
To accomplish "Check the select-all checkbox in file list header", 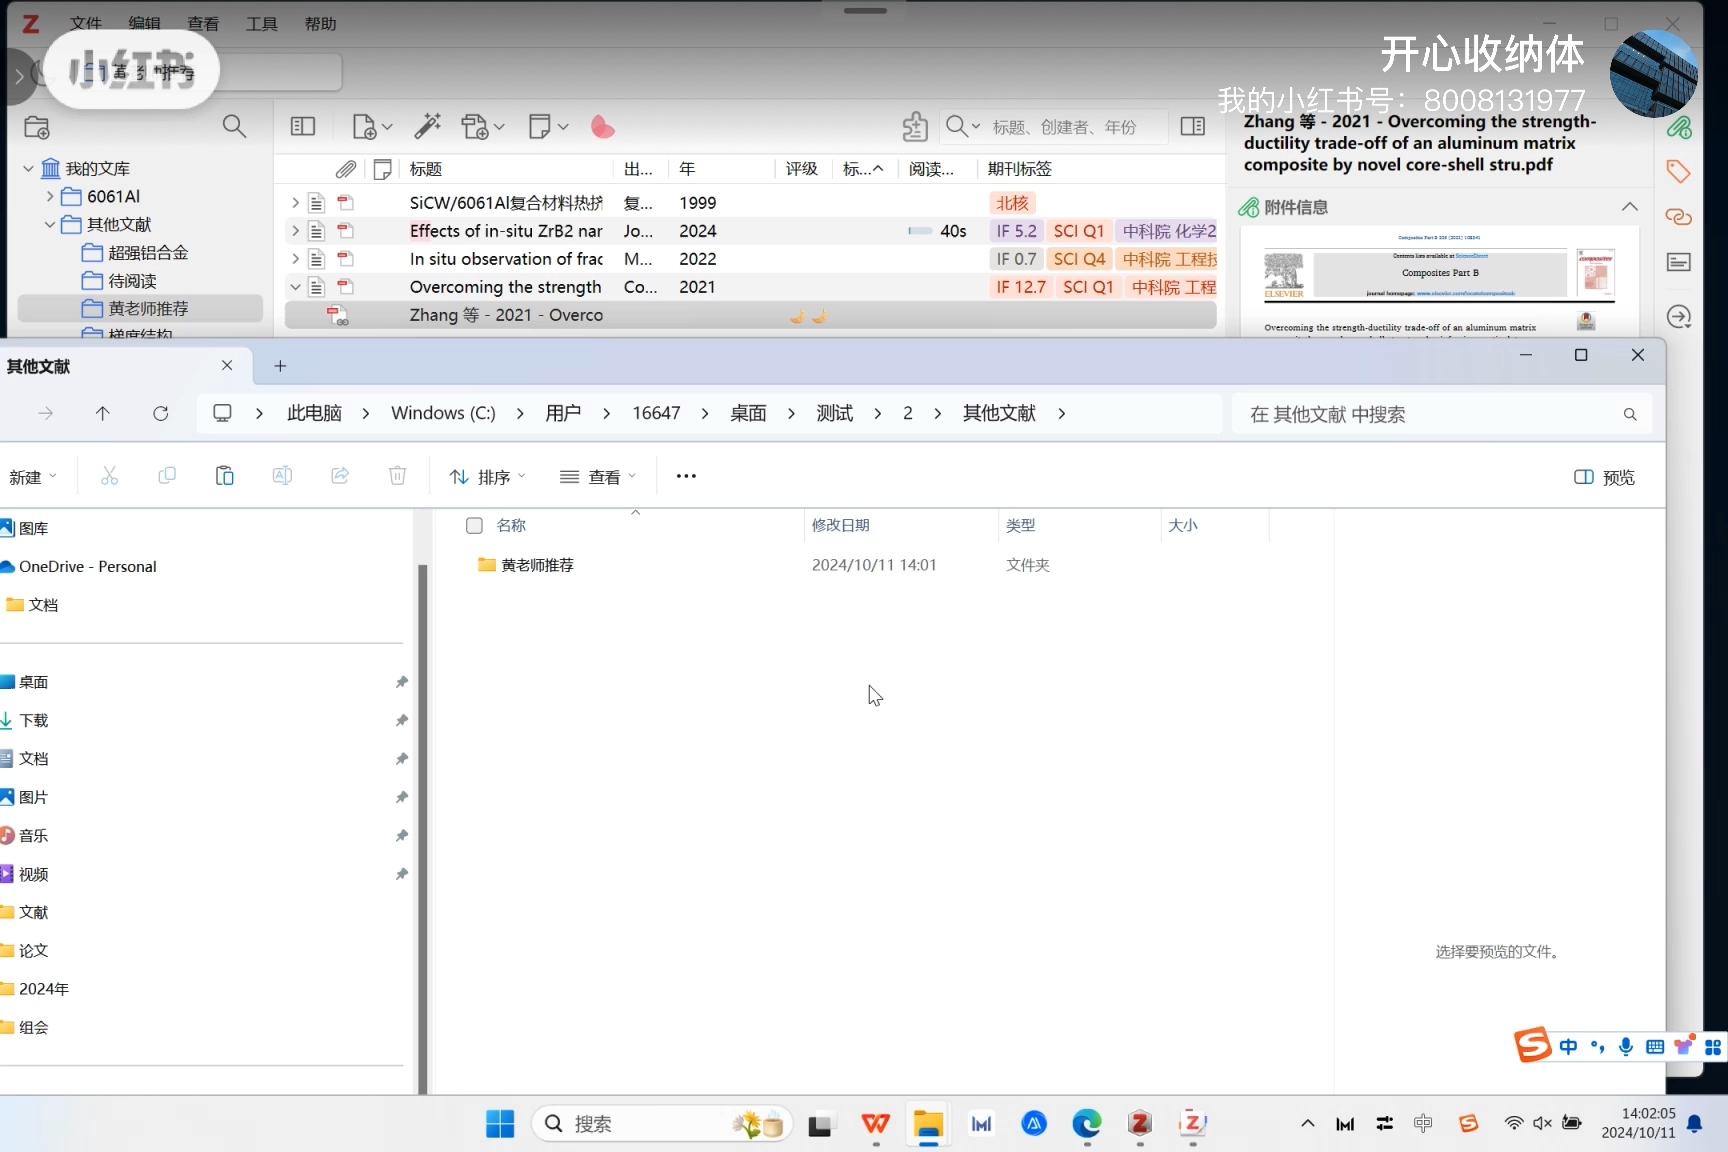I will click(473, 525).
